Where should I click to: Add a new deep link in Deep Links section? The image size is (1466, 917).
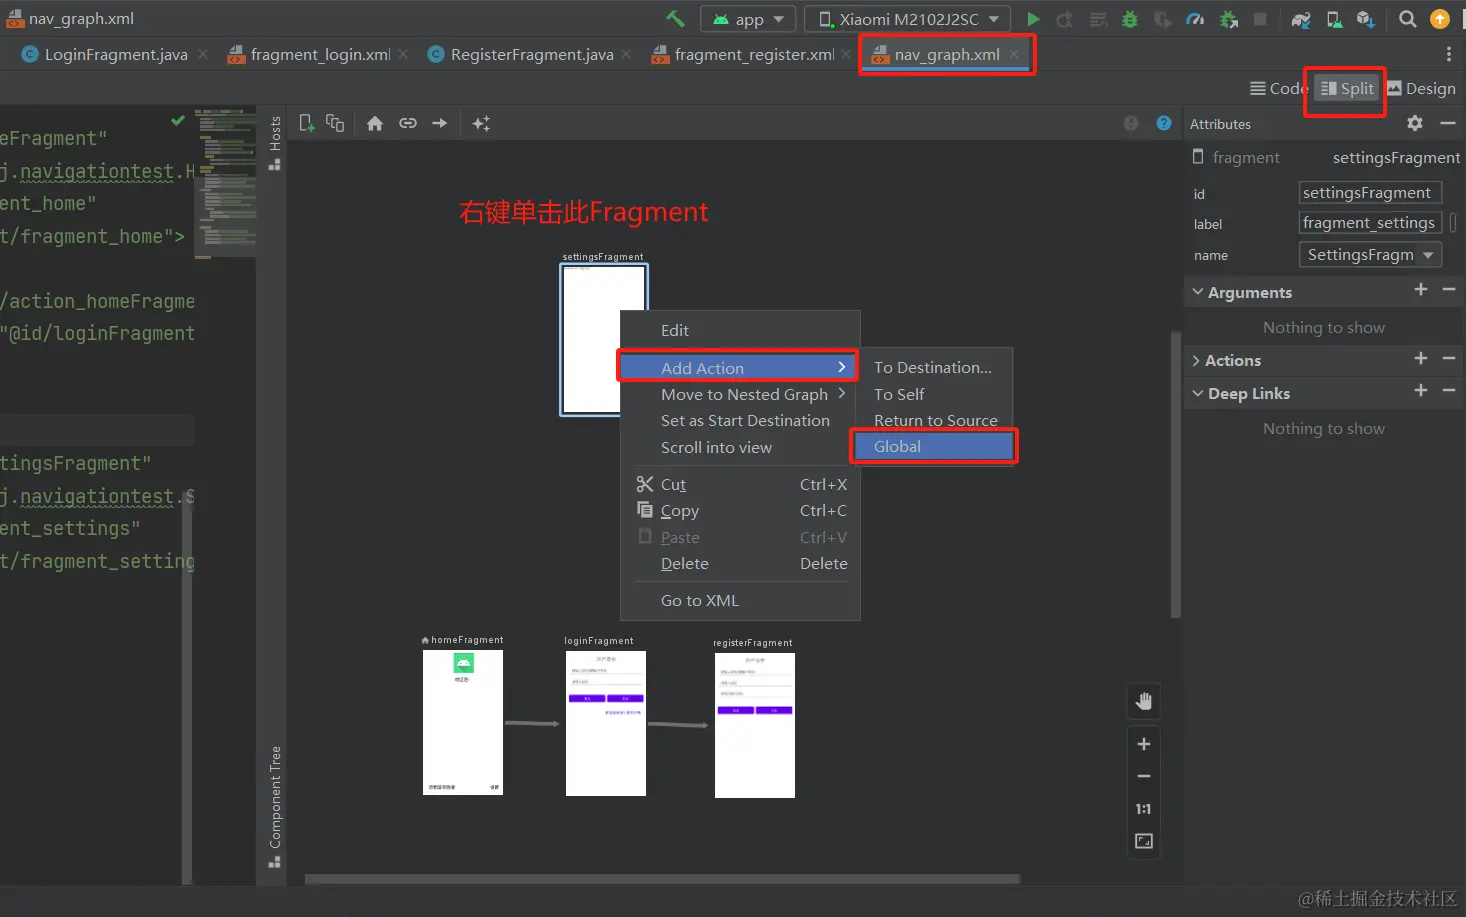tap(1421, 391)
